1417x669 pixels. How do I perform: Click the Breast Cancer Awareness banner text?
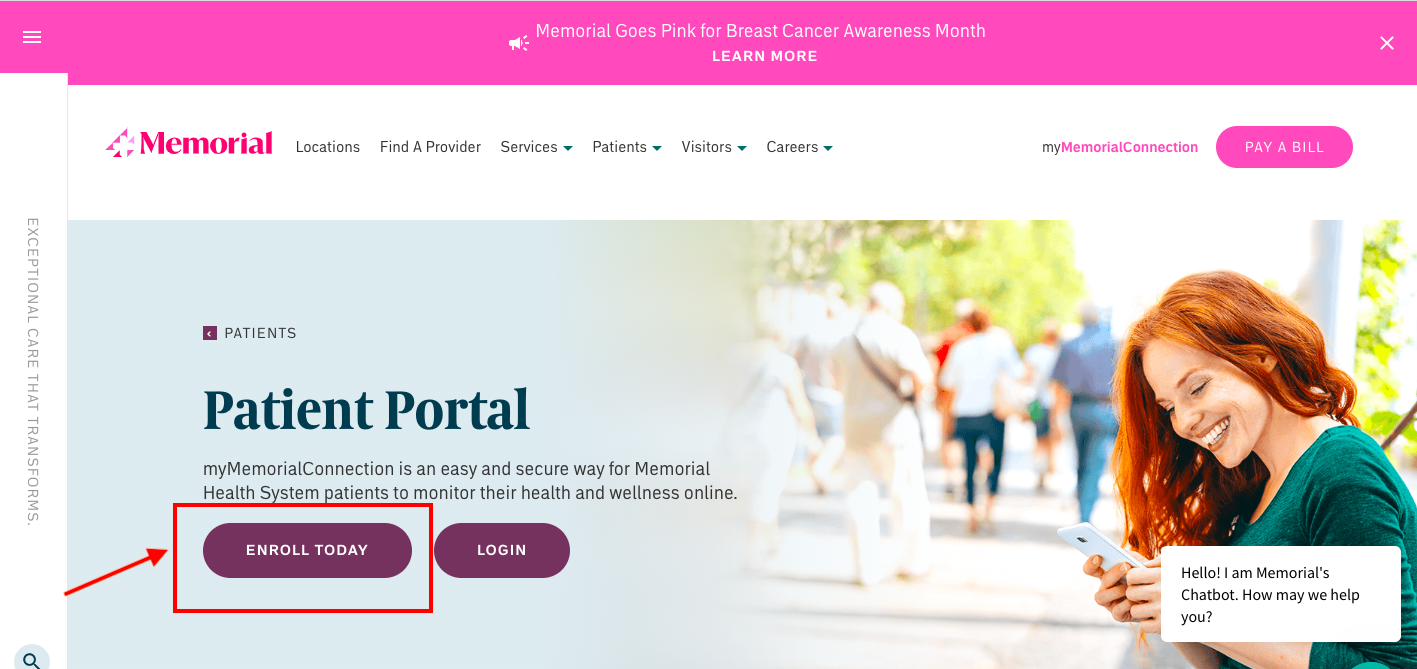[761, 31]
